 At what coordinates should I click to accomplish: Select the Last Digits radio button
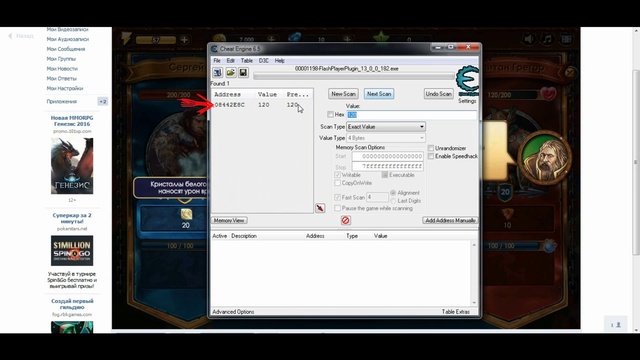pos(393,201)
